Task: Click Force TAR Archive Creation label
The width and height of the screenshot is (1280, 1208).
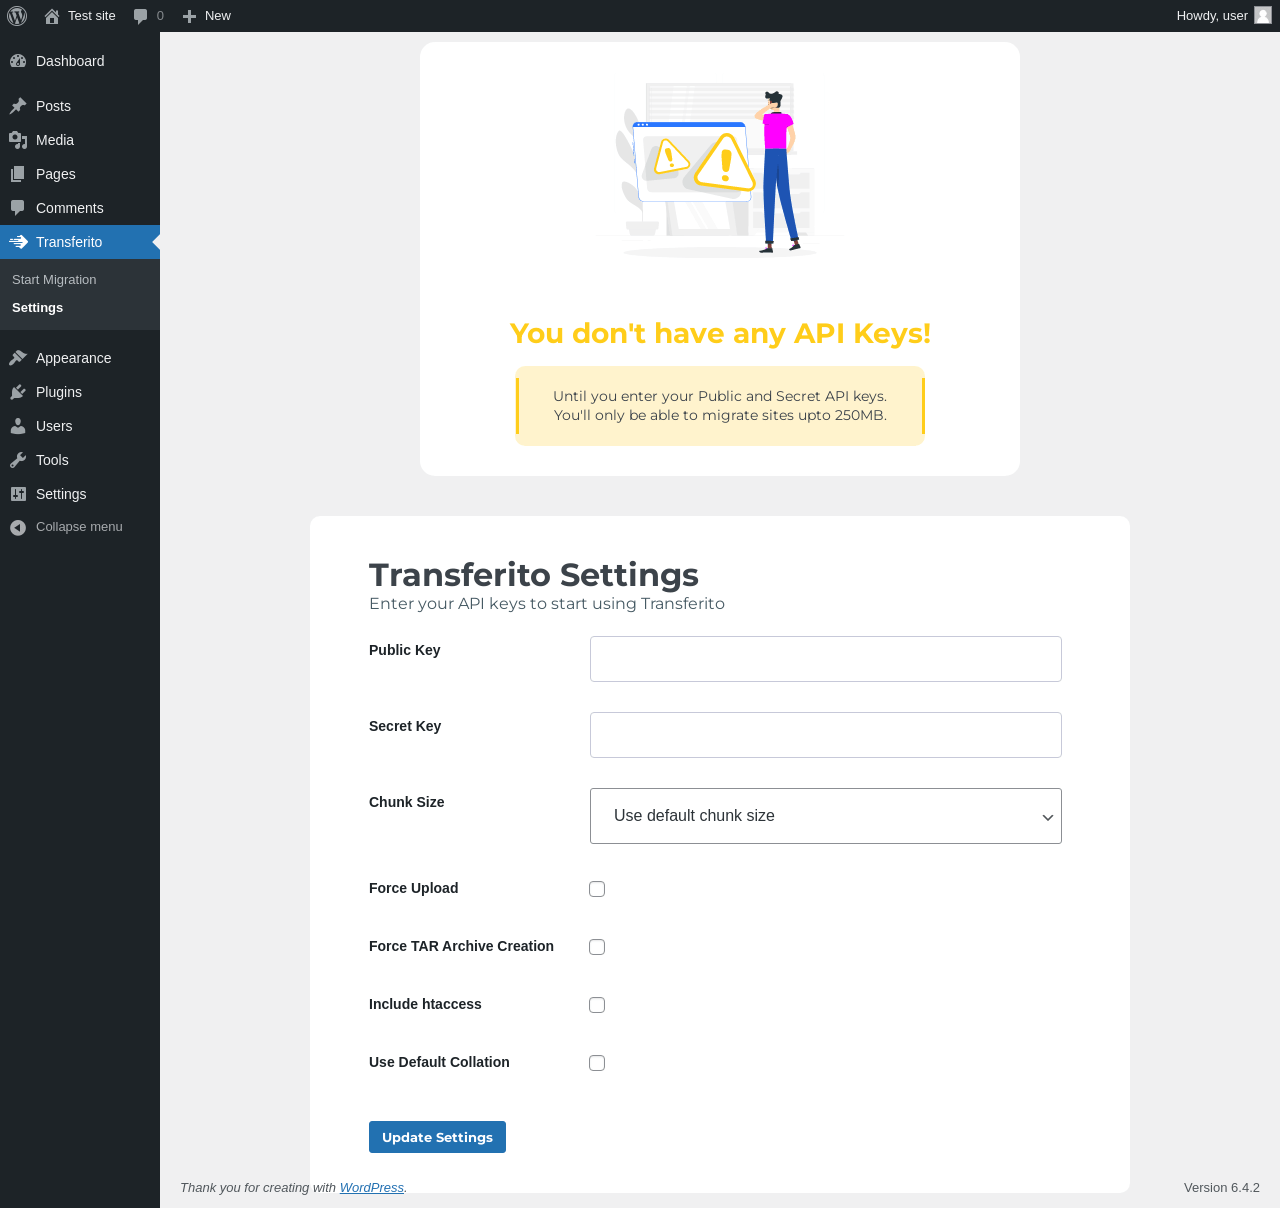Action: tap(461, 946)
